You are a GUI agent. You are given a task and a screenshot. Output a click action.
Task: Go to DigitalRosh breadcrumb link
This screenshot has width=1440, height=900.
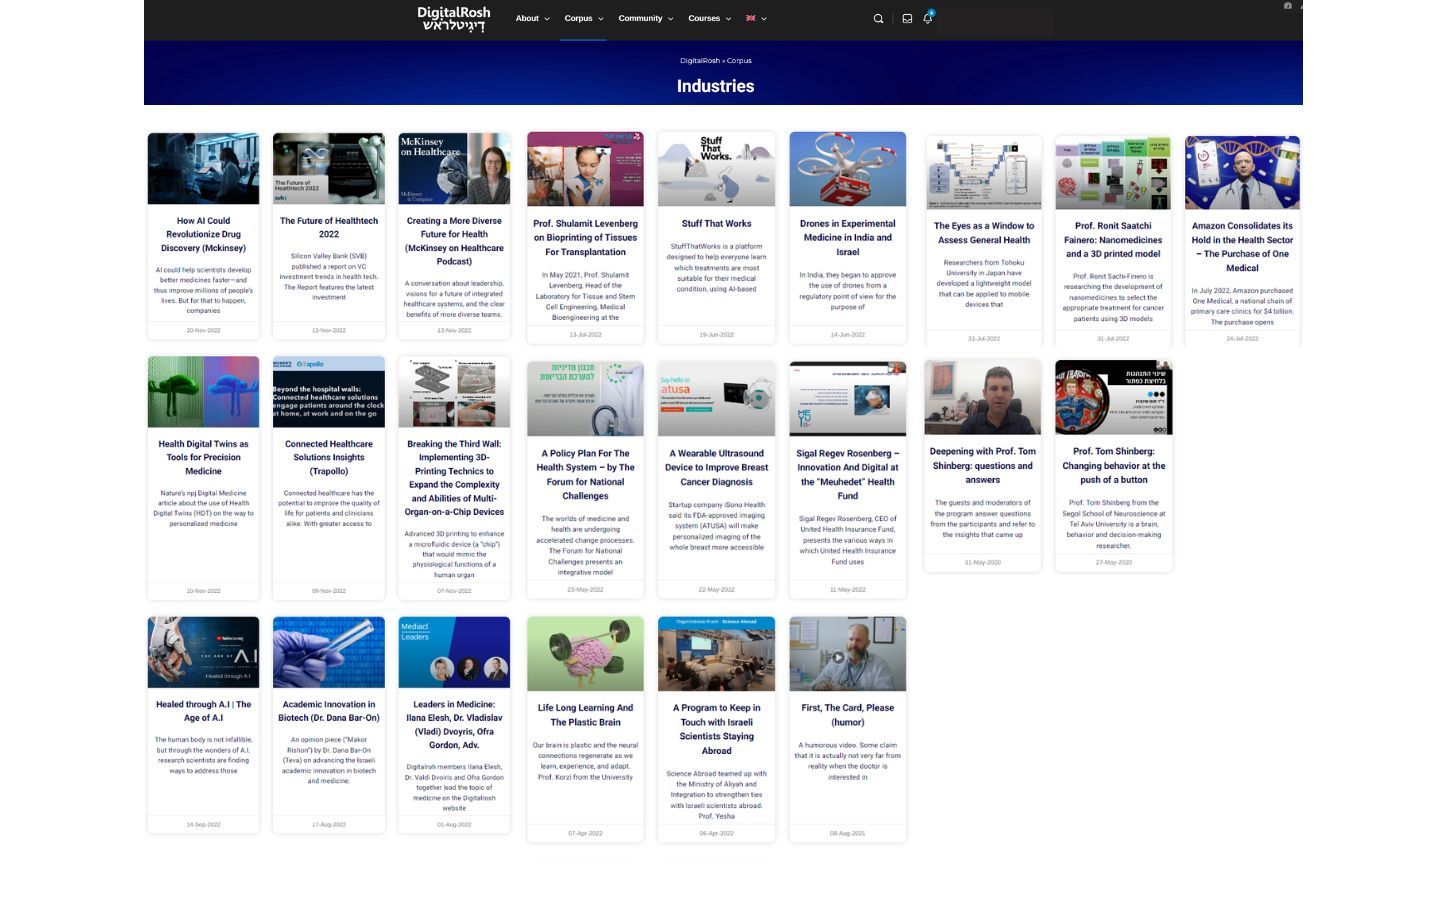click(x=699, y=61)
